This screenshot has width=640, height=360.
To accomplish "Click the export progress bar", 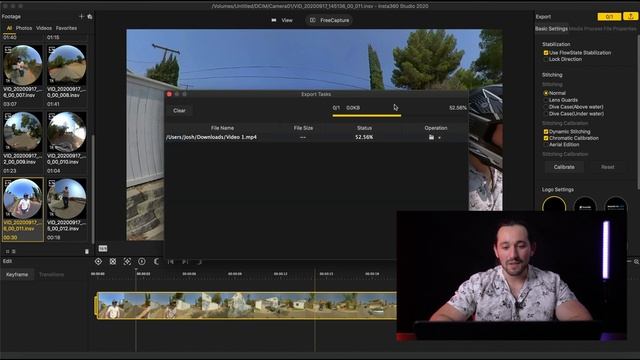I will (x=367, y=116).
